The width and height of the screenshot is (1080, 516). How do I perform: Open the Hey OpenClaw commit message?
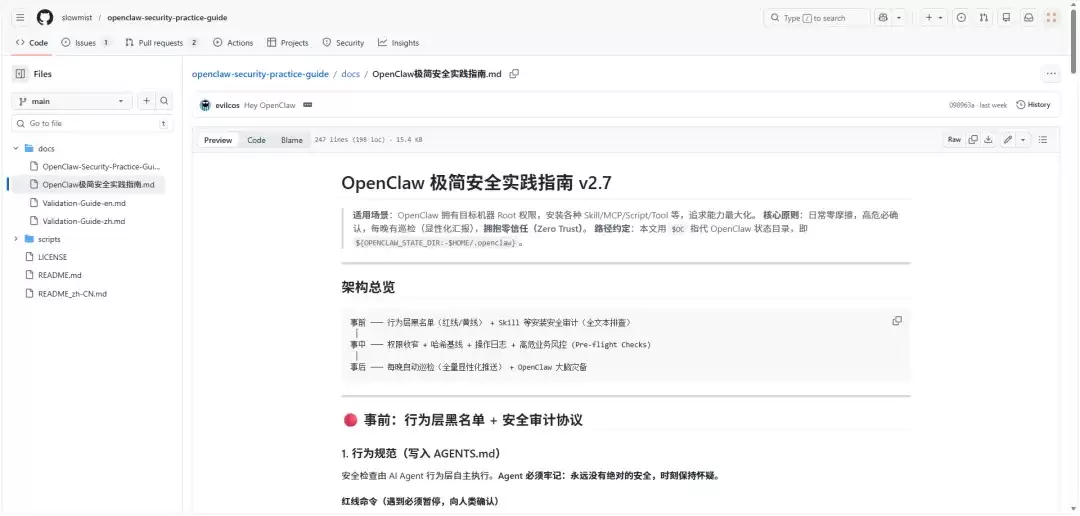pos(269,105)
